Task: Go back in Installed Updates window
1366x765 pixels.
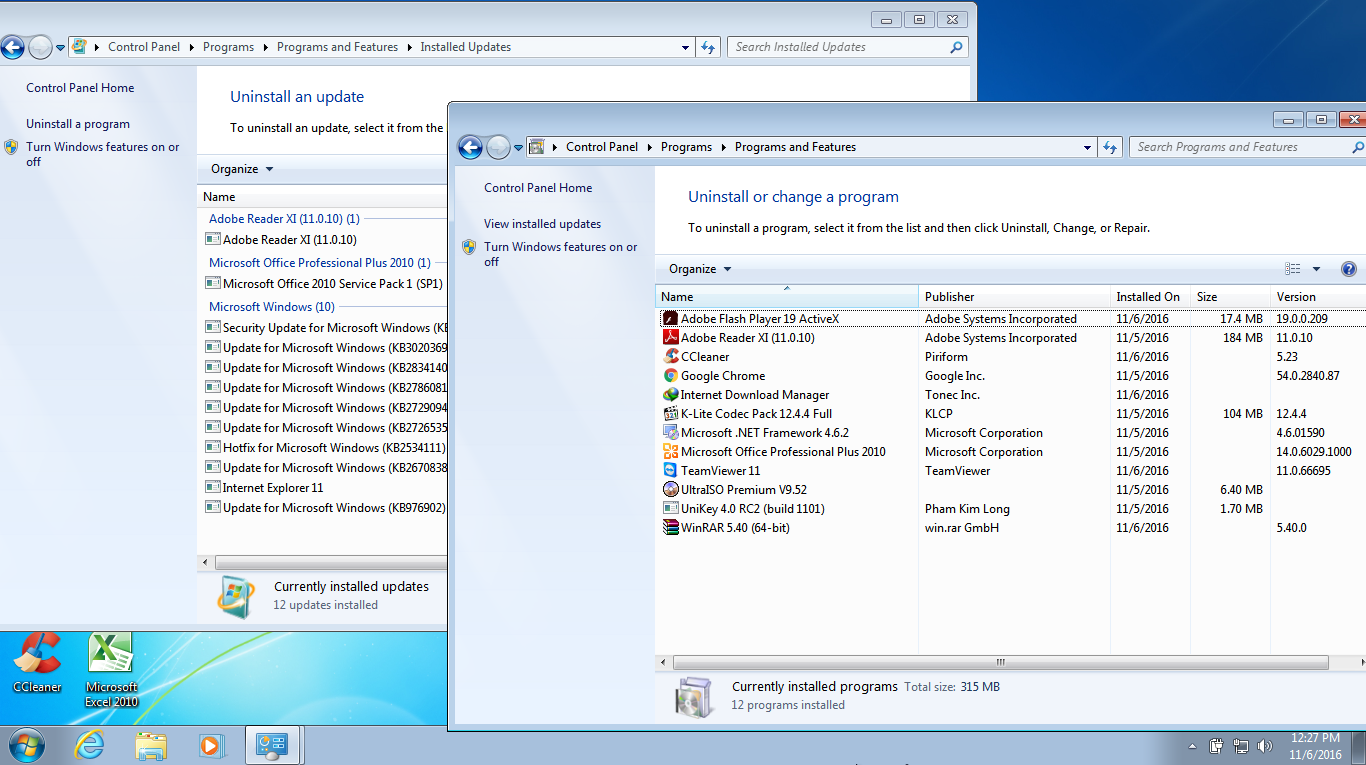Action: click(x=12, y=47)
